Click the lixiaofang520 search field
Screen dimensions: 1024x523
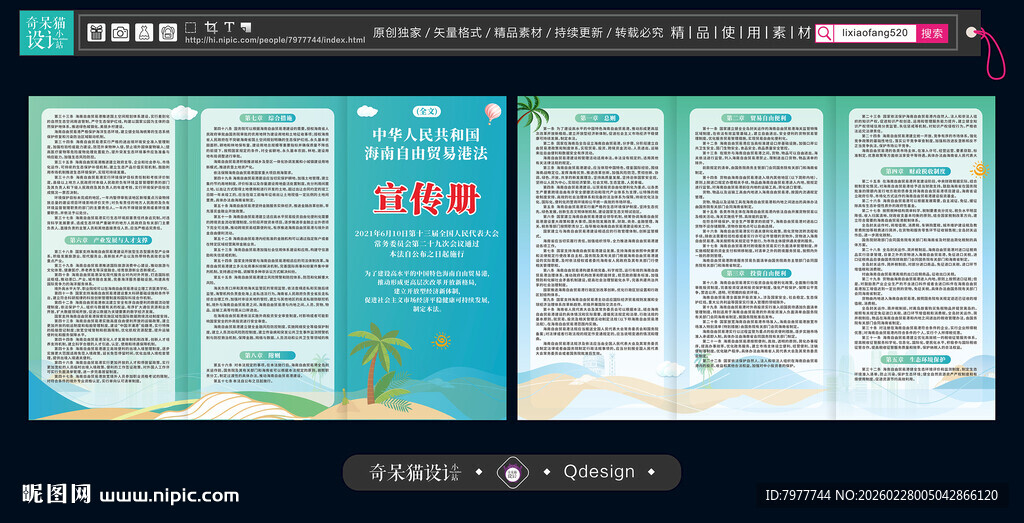(x=874, y=33)
